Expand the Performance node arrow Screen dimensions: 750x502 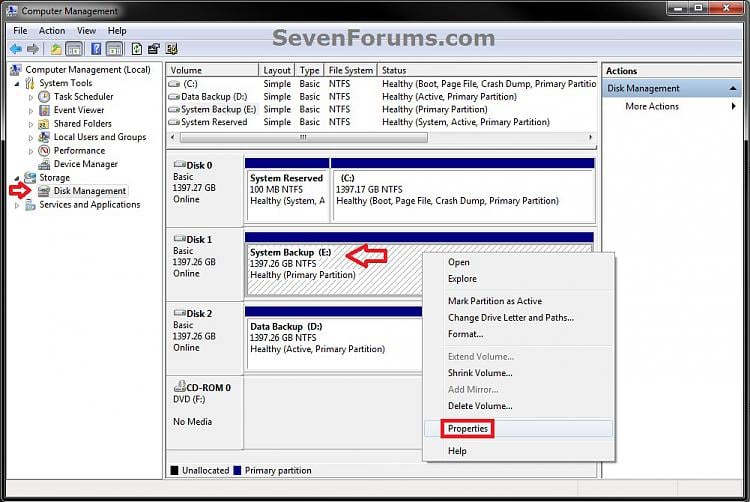(31, 151)
